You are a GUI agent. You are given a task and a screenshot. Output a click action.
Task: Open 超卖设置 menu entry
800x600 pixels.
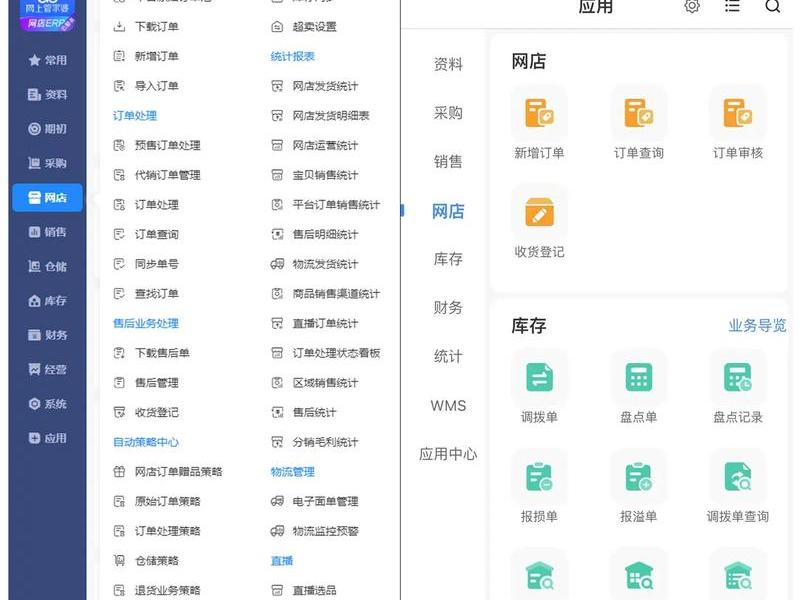[x=304, y=27]
